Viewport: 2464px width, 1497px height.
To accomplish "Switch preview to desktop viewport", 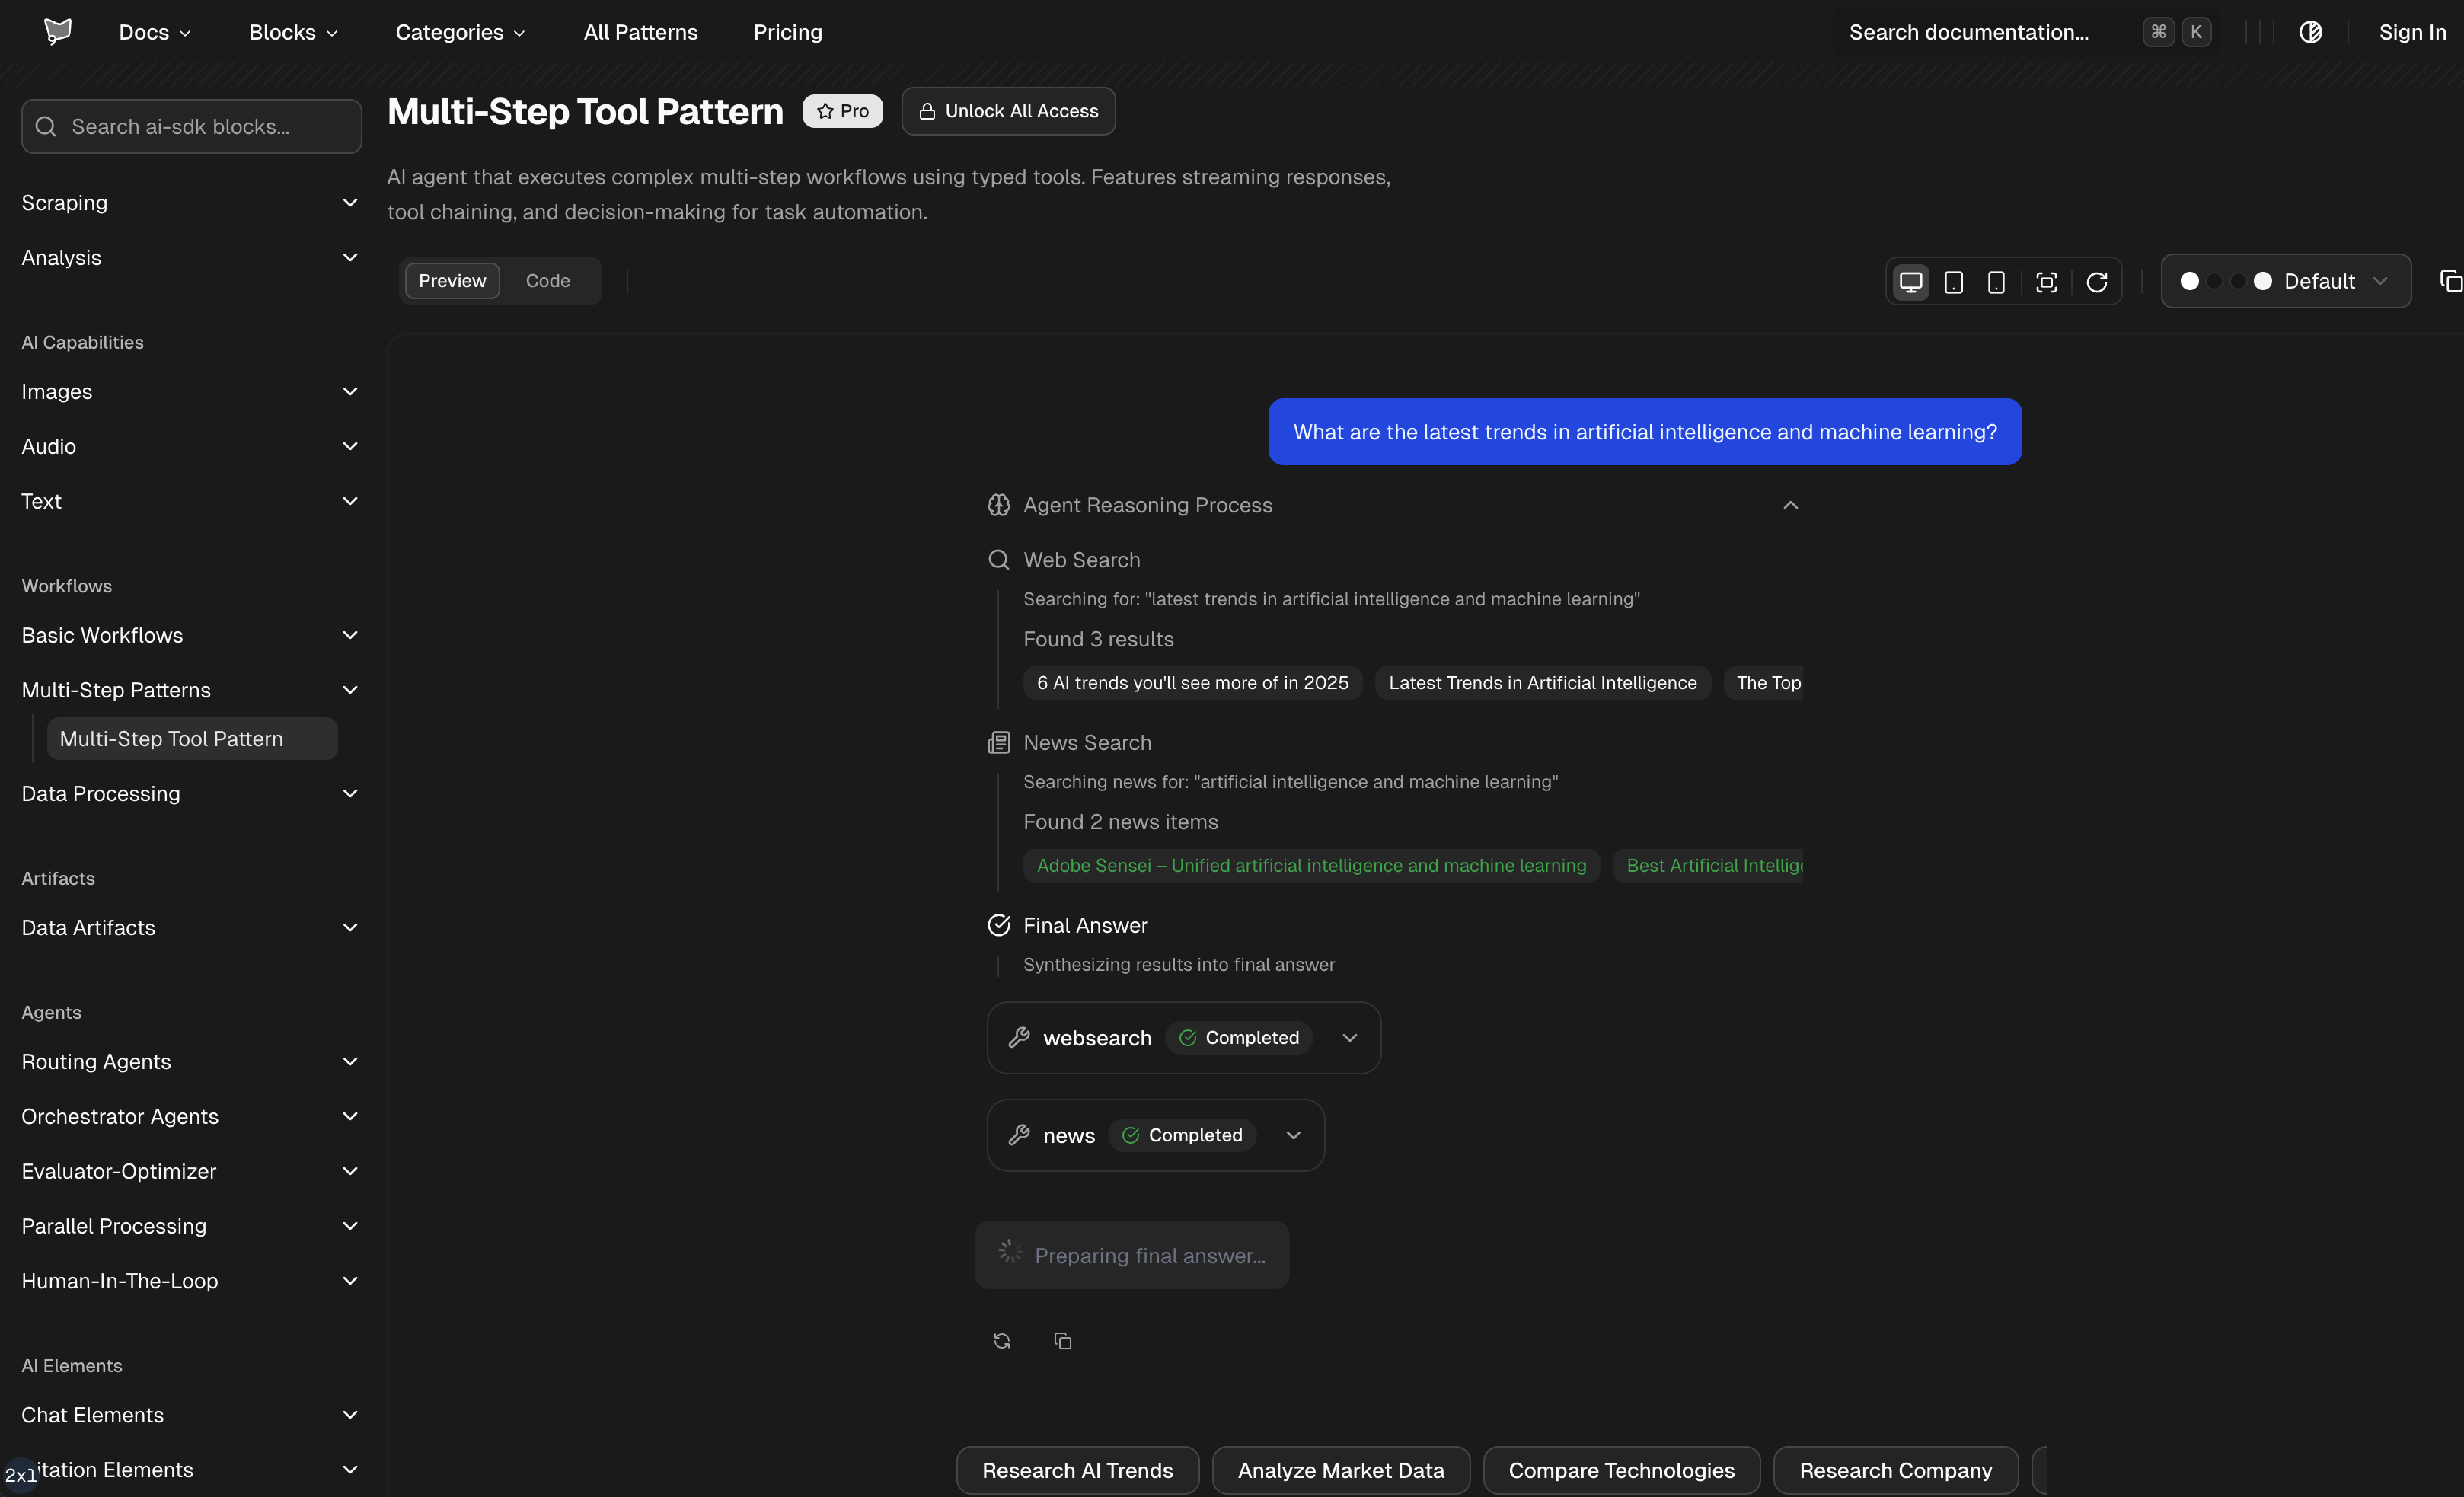I will (x=1911, y=281).
